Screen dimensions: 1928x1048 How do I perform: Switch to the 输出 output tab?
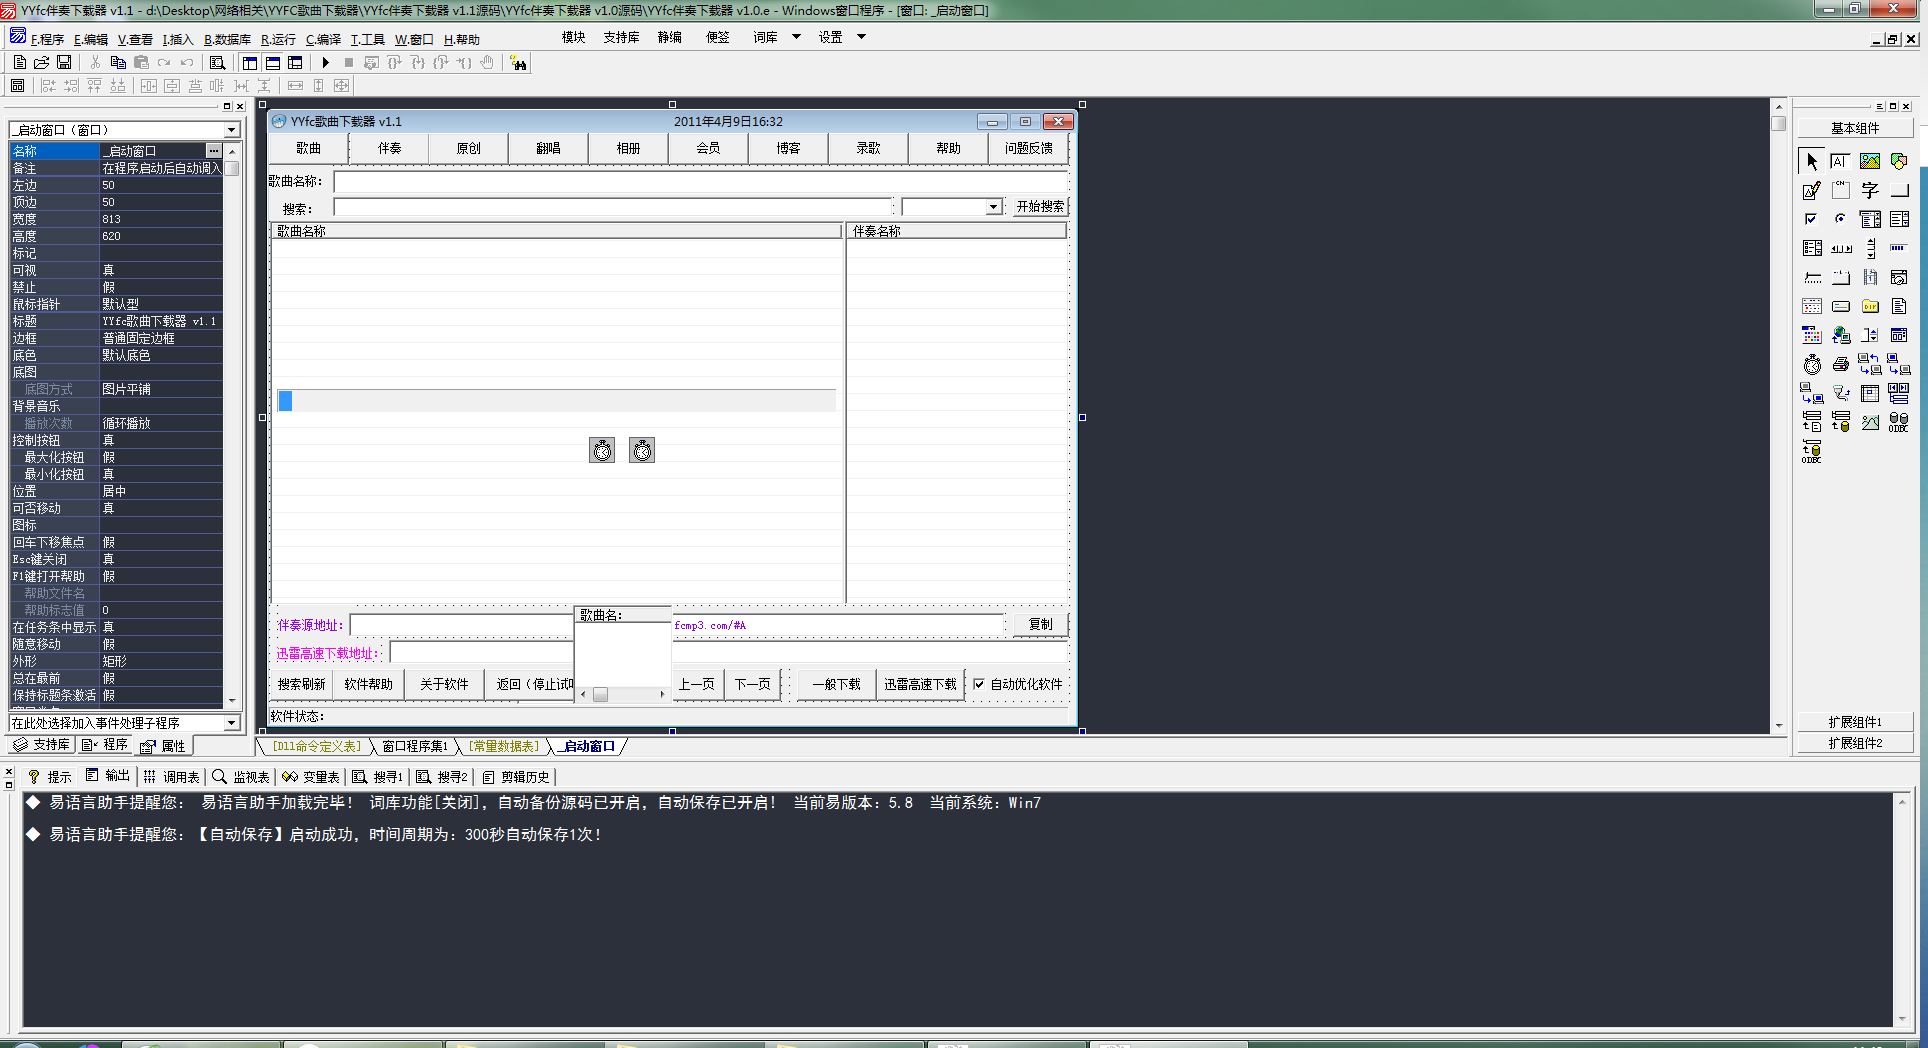click(x=108, y=776)
